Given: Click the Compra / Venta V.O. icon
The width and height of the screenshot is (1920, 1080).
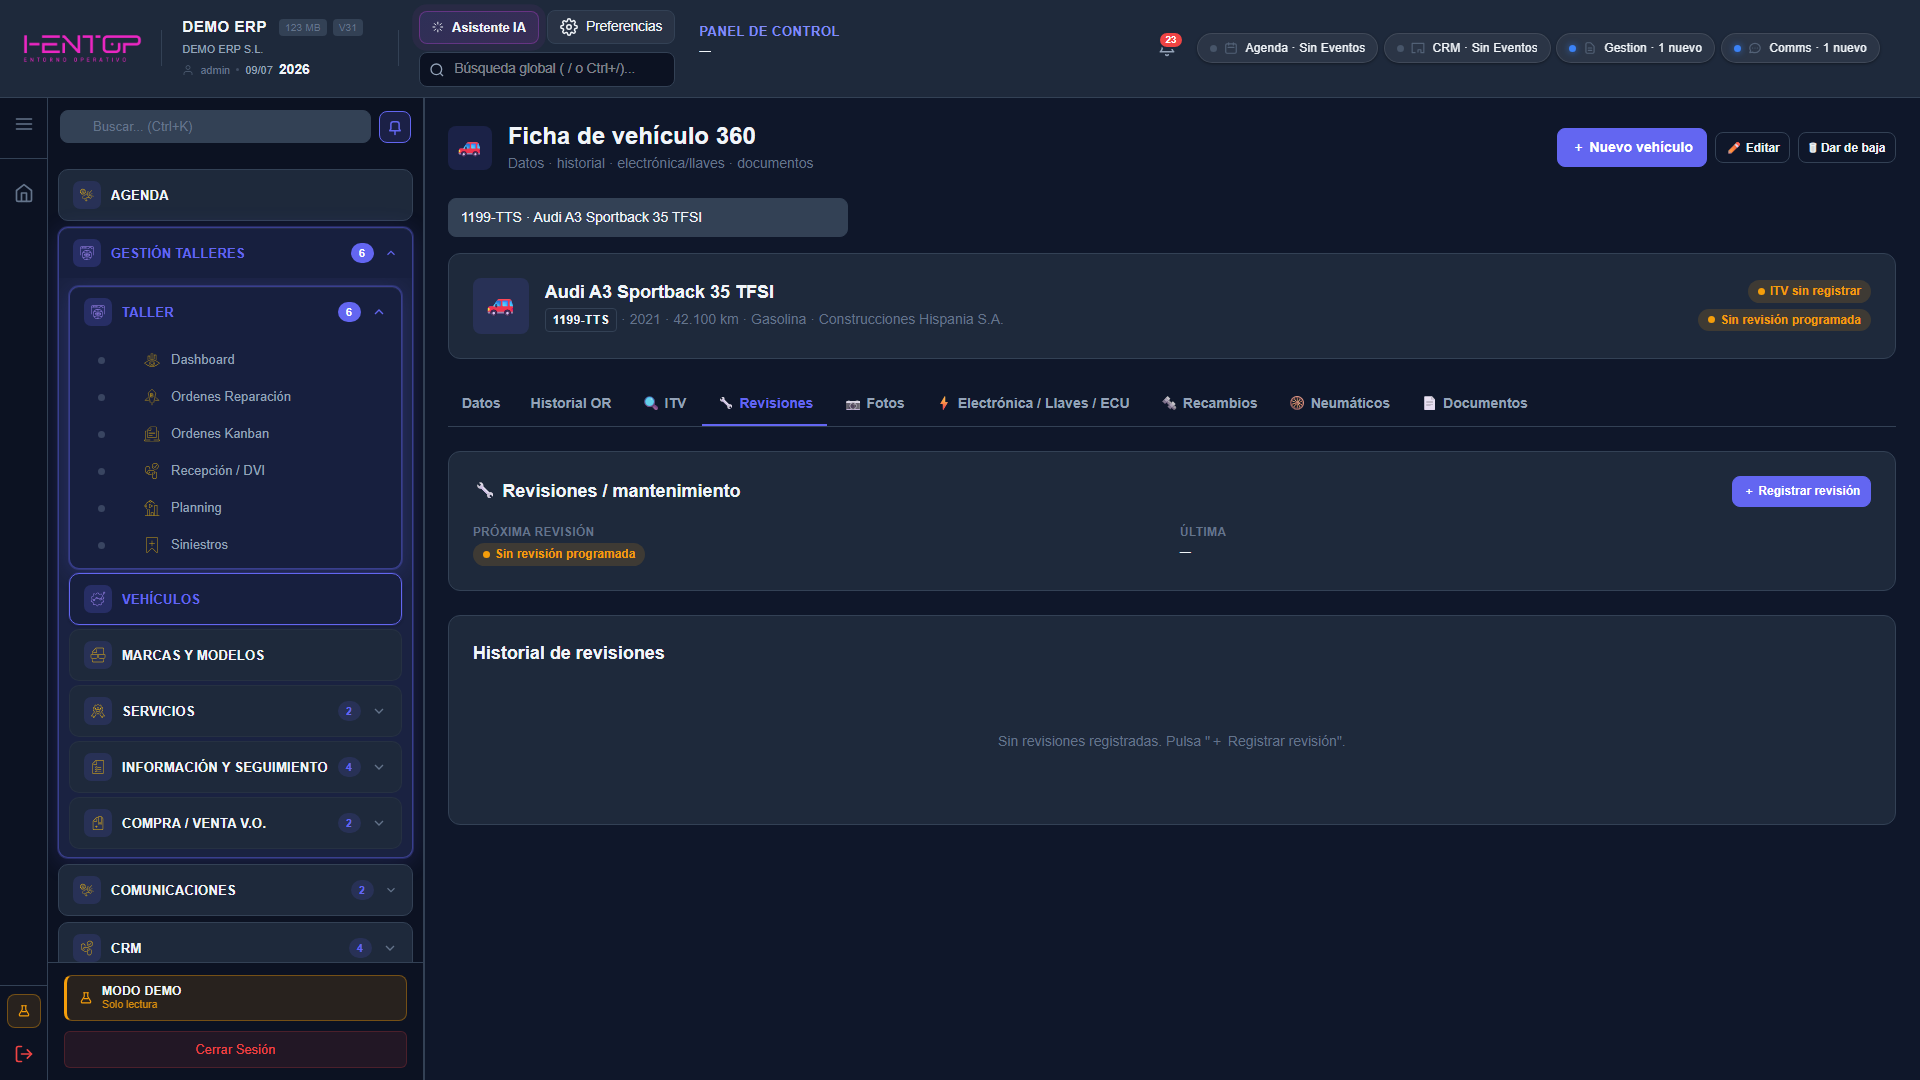Looking at the screenshot, I should 98,823.
